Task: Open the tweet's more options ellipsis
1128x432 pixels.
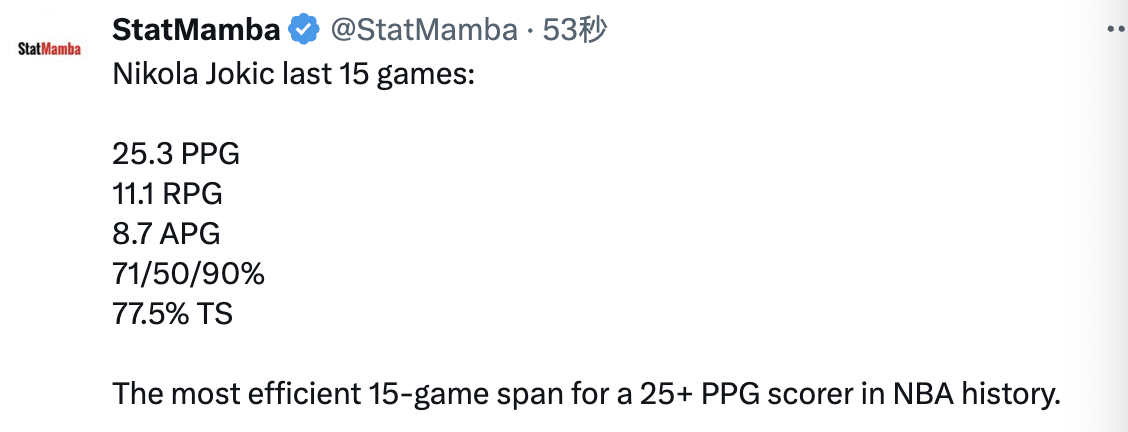Action: (1117, 29)
